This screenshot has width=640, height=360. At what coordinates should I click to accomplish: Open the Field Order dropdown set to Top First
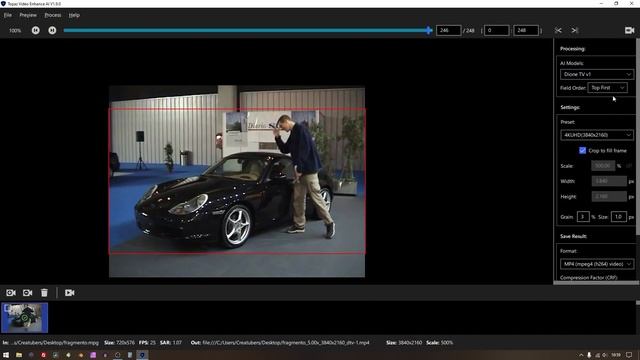click(x=607, y=88)
